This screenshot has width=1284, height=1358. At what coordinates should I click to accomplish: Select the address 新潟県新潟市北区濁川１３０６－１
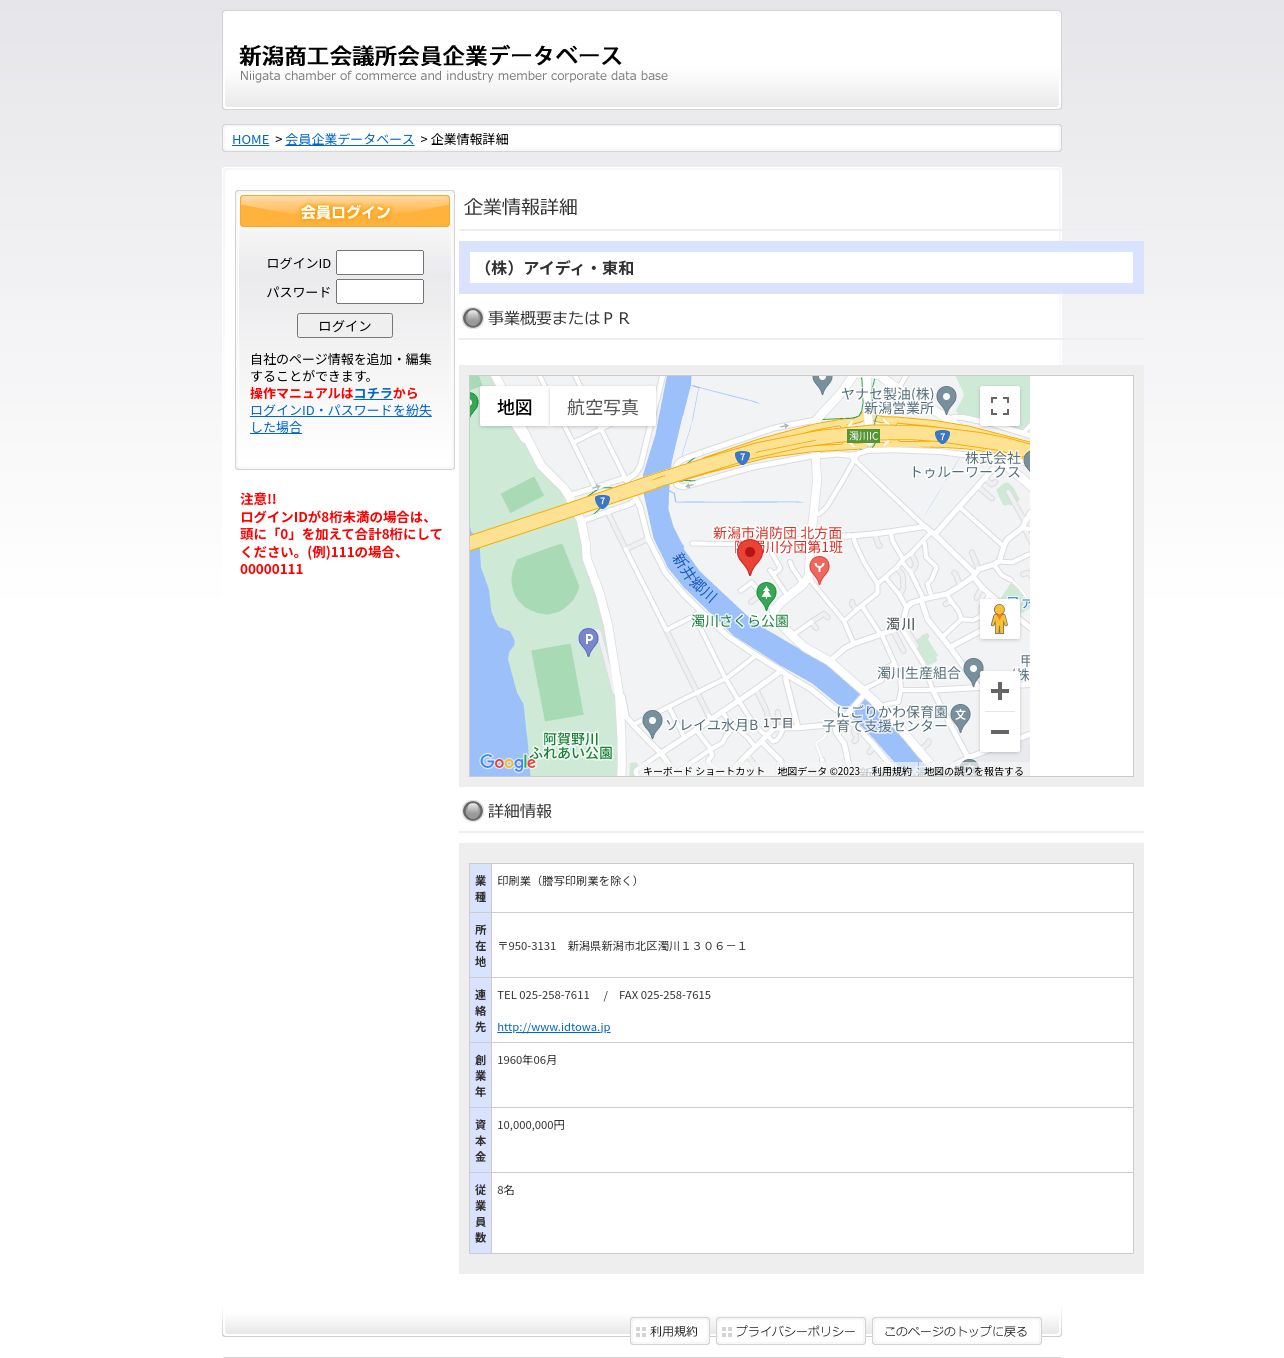[x=657, y=946]
